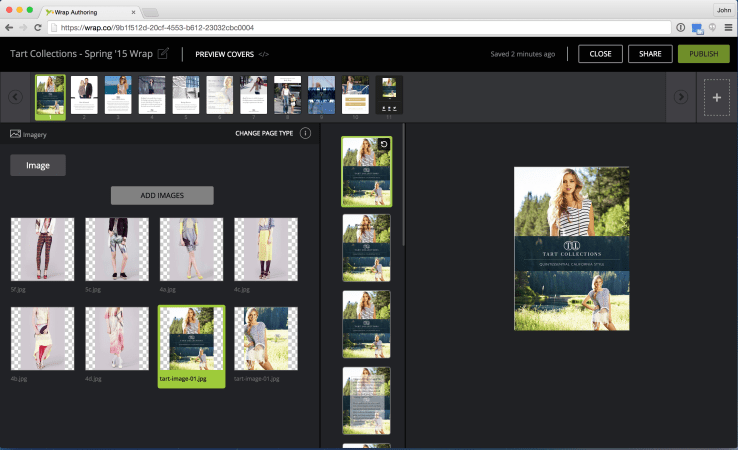Open the embed code icon beside Preview Covers
The height and width of the screenshot is (450, 738).
coord(264,54)
